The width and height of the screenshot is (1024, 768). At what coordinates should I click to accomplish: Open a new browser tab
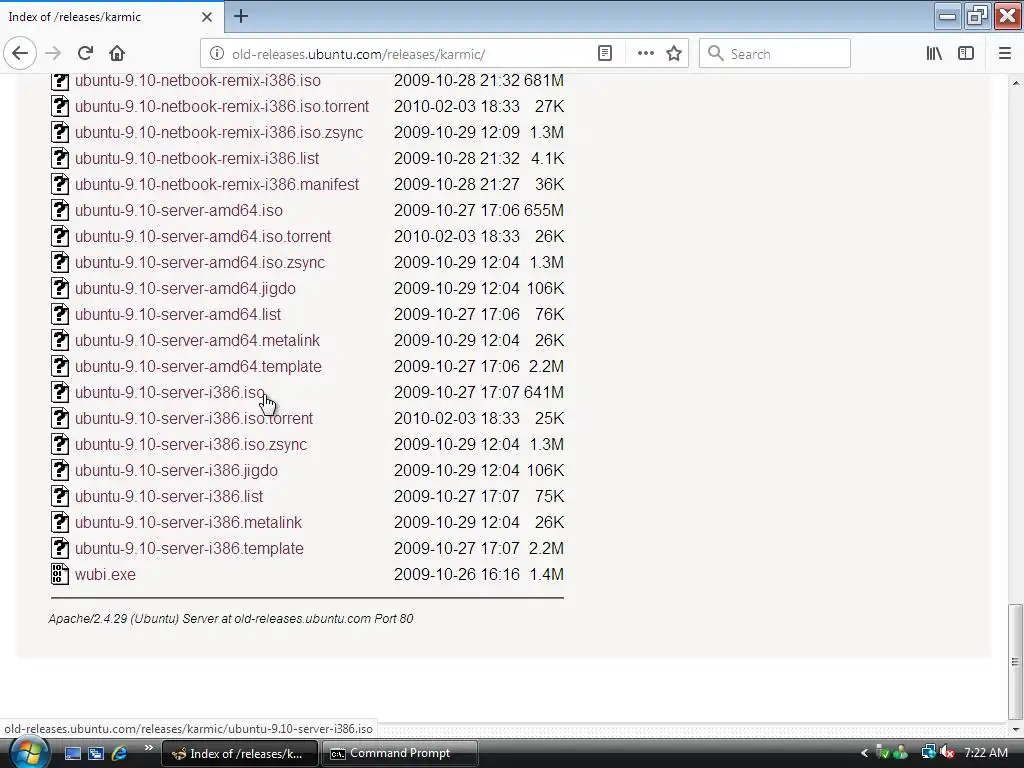coord(240,16)
